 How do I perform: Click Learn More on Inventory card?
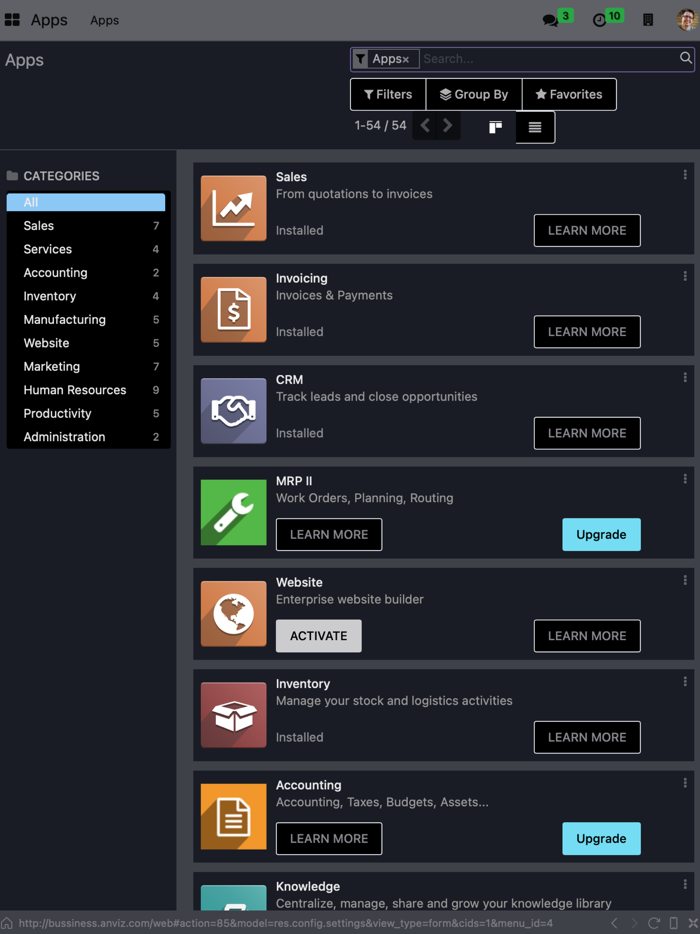point(587,737)
